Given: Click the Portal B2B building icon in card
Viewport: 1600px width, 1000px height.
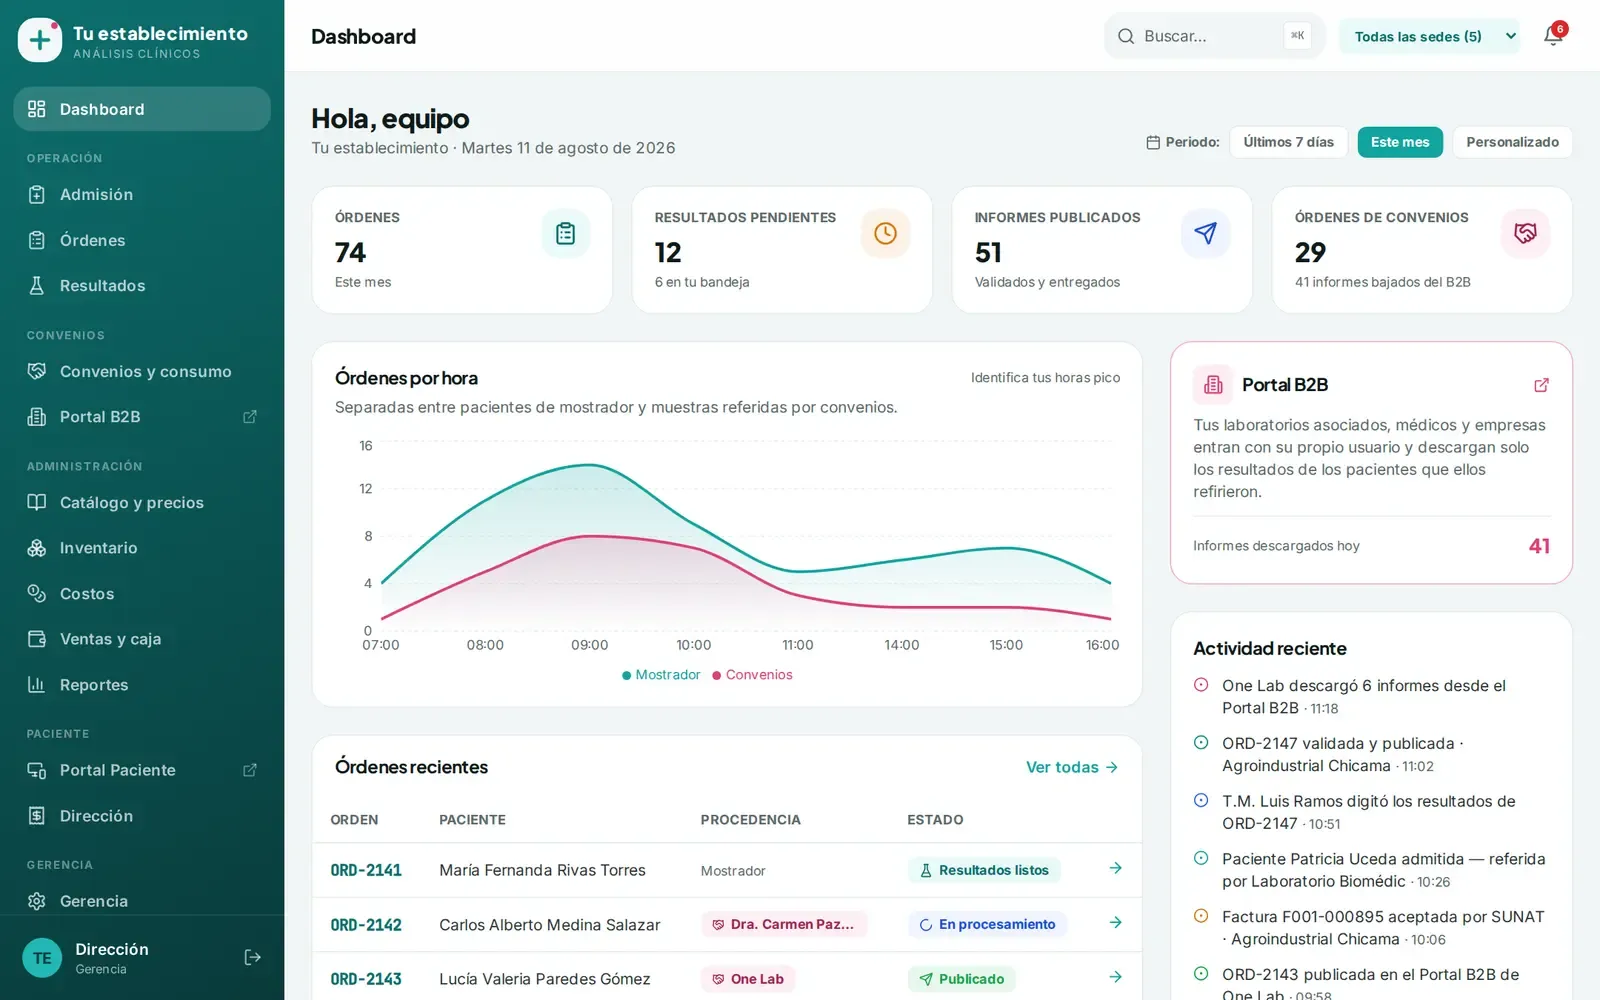Looking at the screenshot, I should pos(1213,385).
